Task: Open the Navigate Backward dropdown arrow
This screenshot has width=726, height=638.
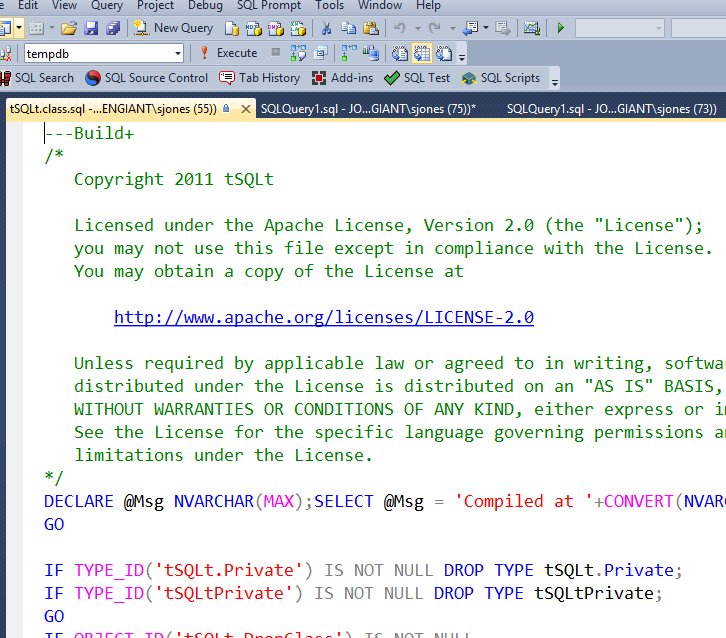Action: point(486,28)
